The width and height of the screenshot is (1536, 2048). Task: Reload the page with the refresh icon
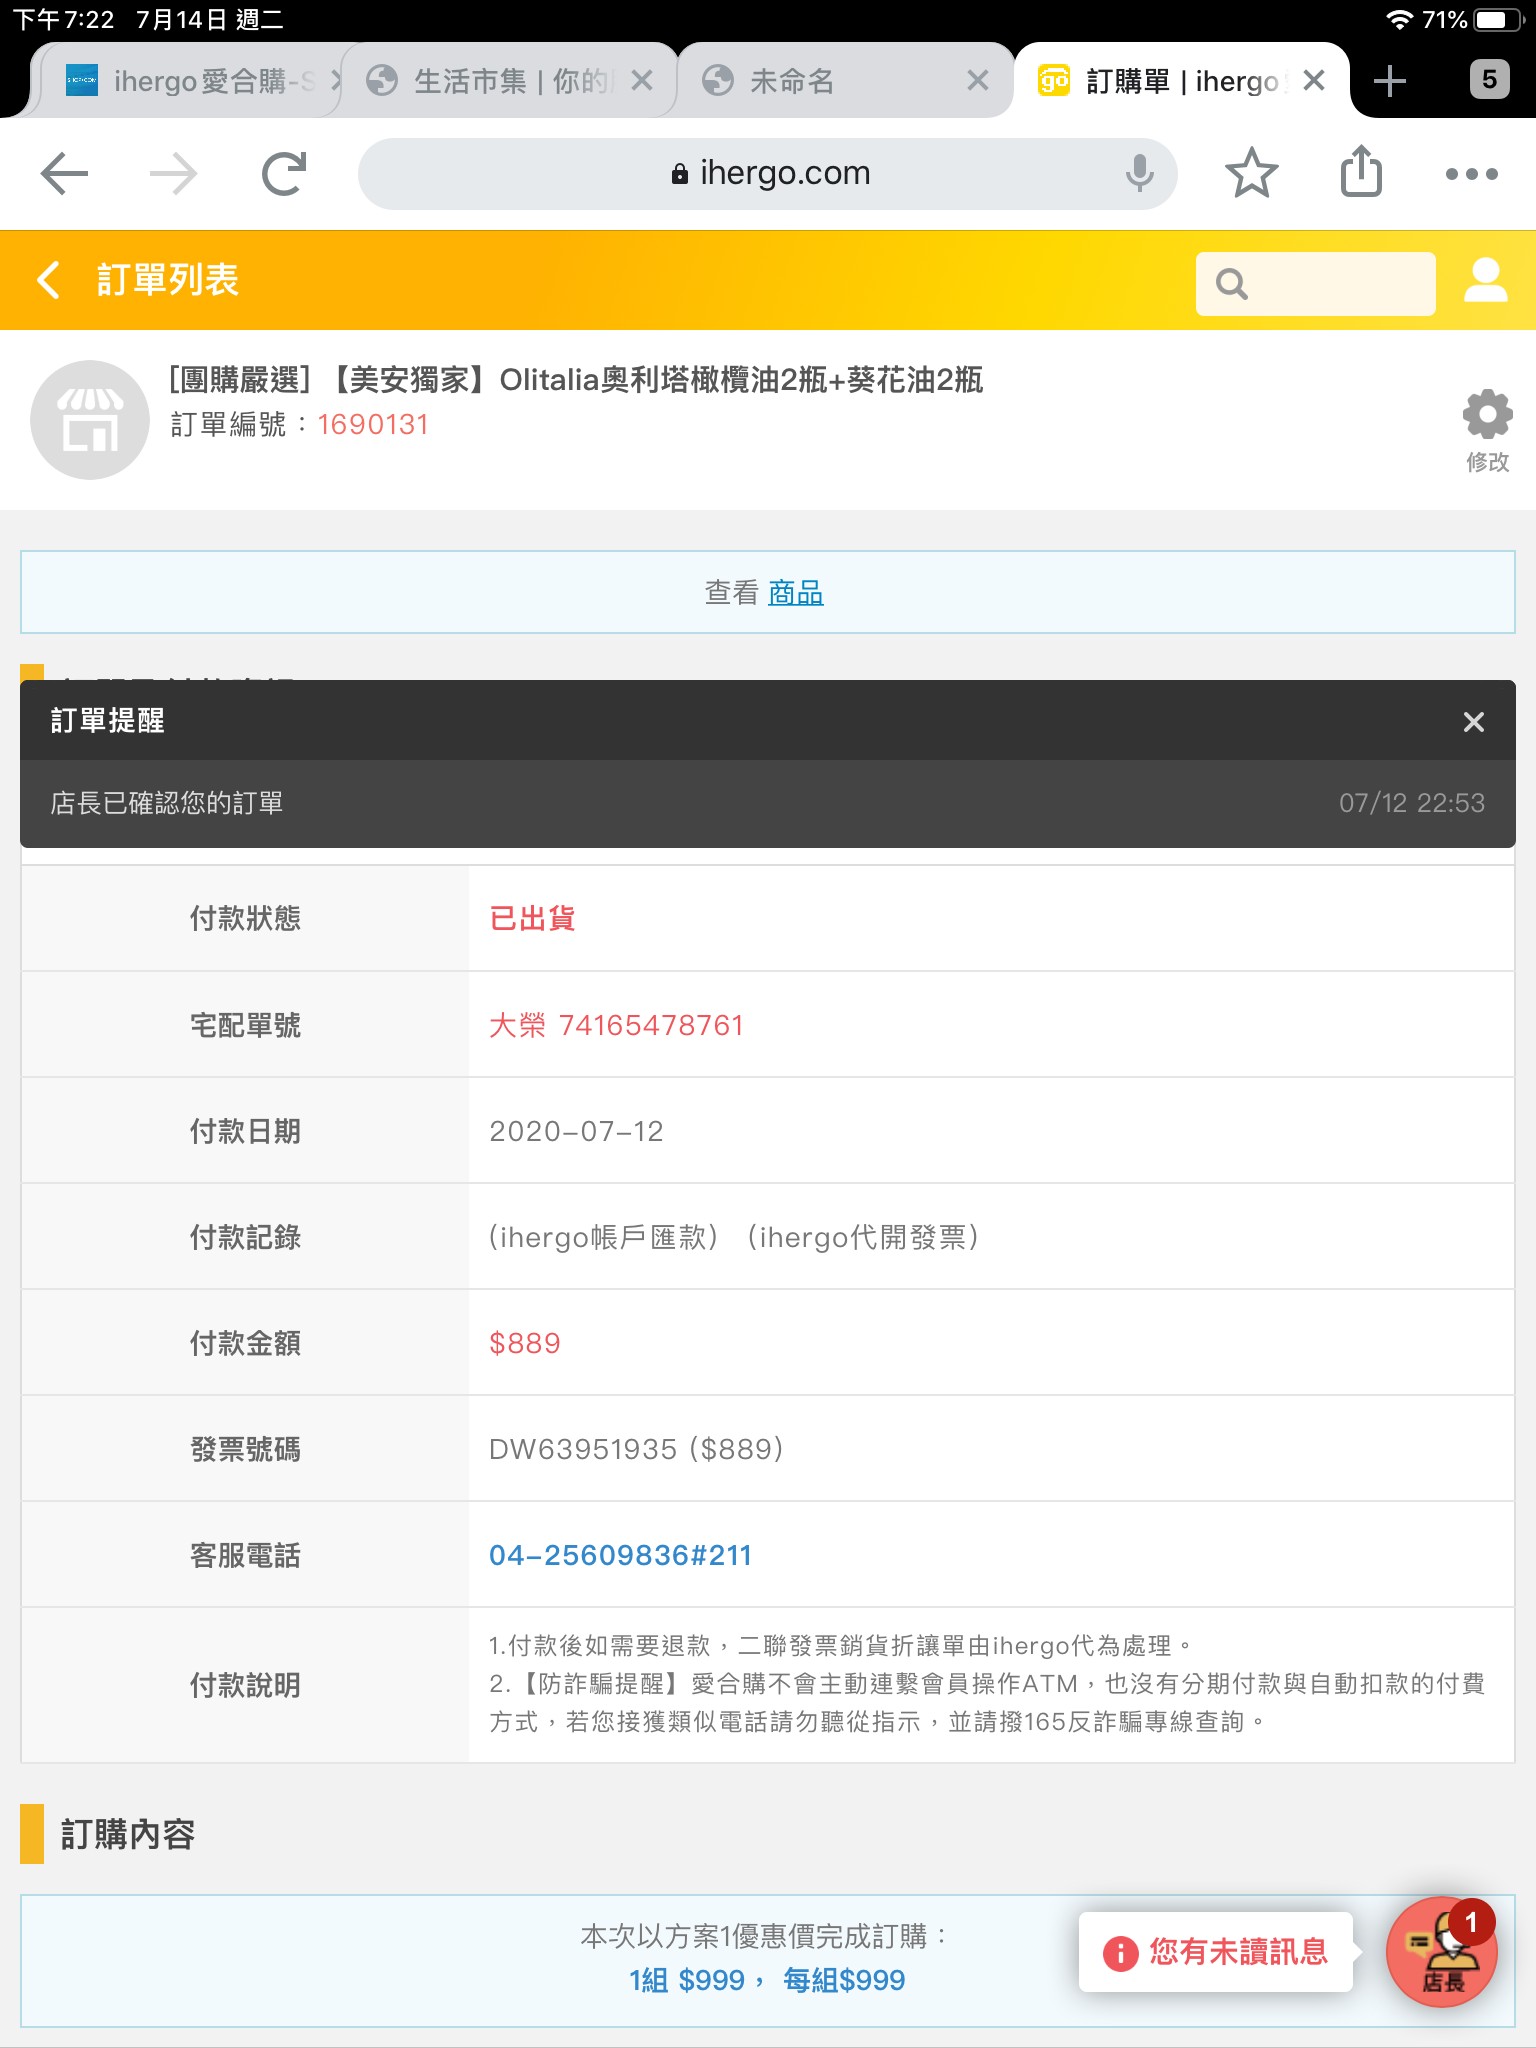pyautogui.click(x=284, y=174)
